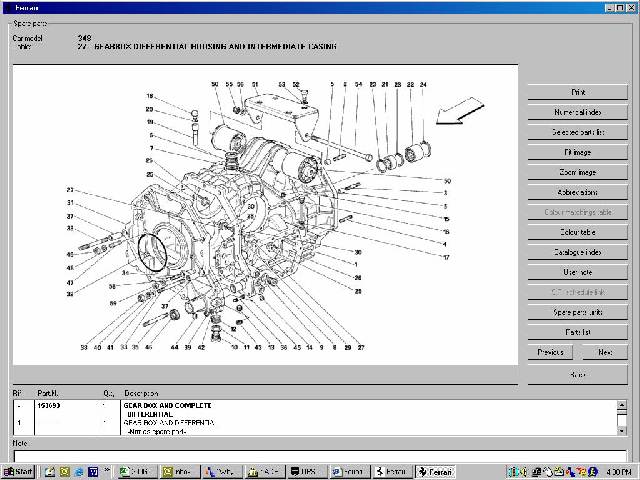Click the first quick launch icon beside Start
Screen dimensions: 640x480
point(50,472)
